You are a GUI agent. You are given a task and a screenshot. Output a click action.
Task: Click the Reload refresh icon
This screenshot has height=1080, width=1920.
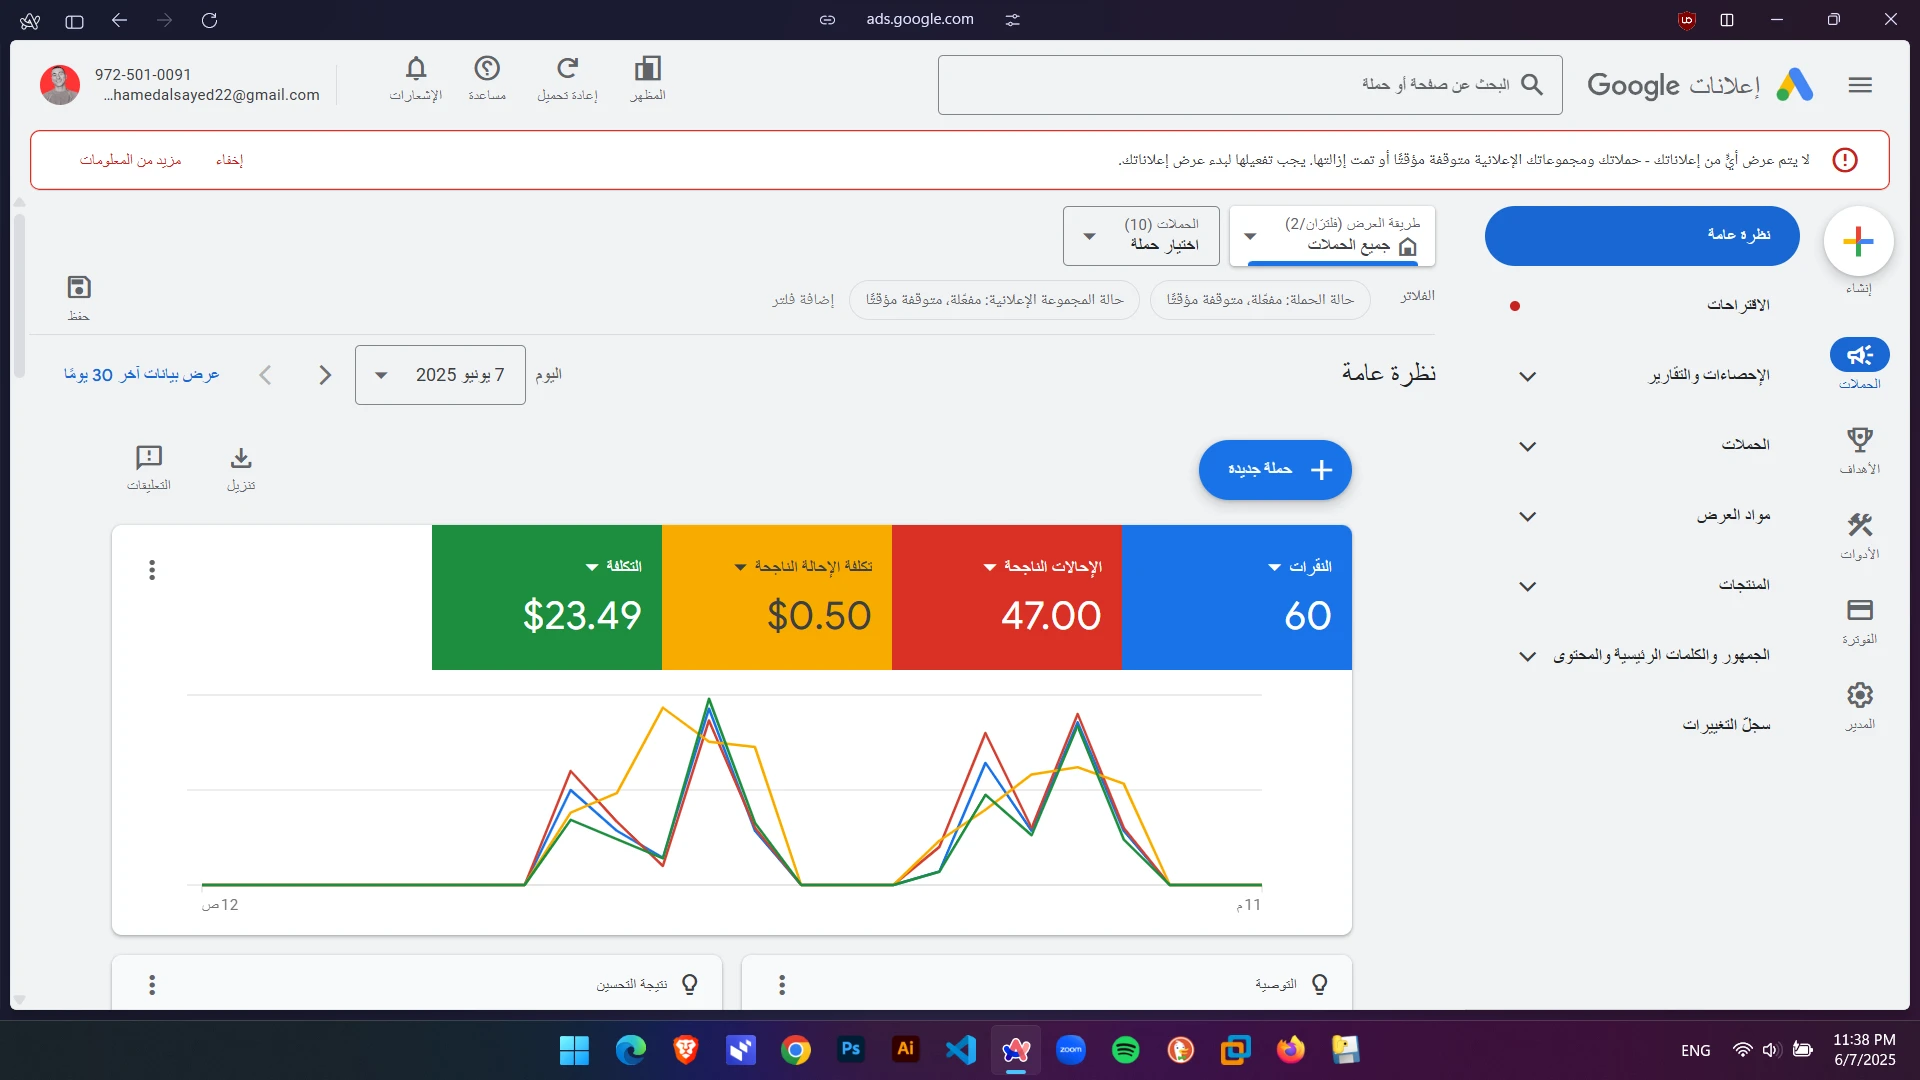tap(567, 69)
